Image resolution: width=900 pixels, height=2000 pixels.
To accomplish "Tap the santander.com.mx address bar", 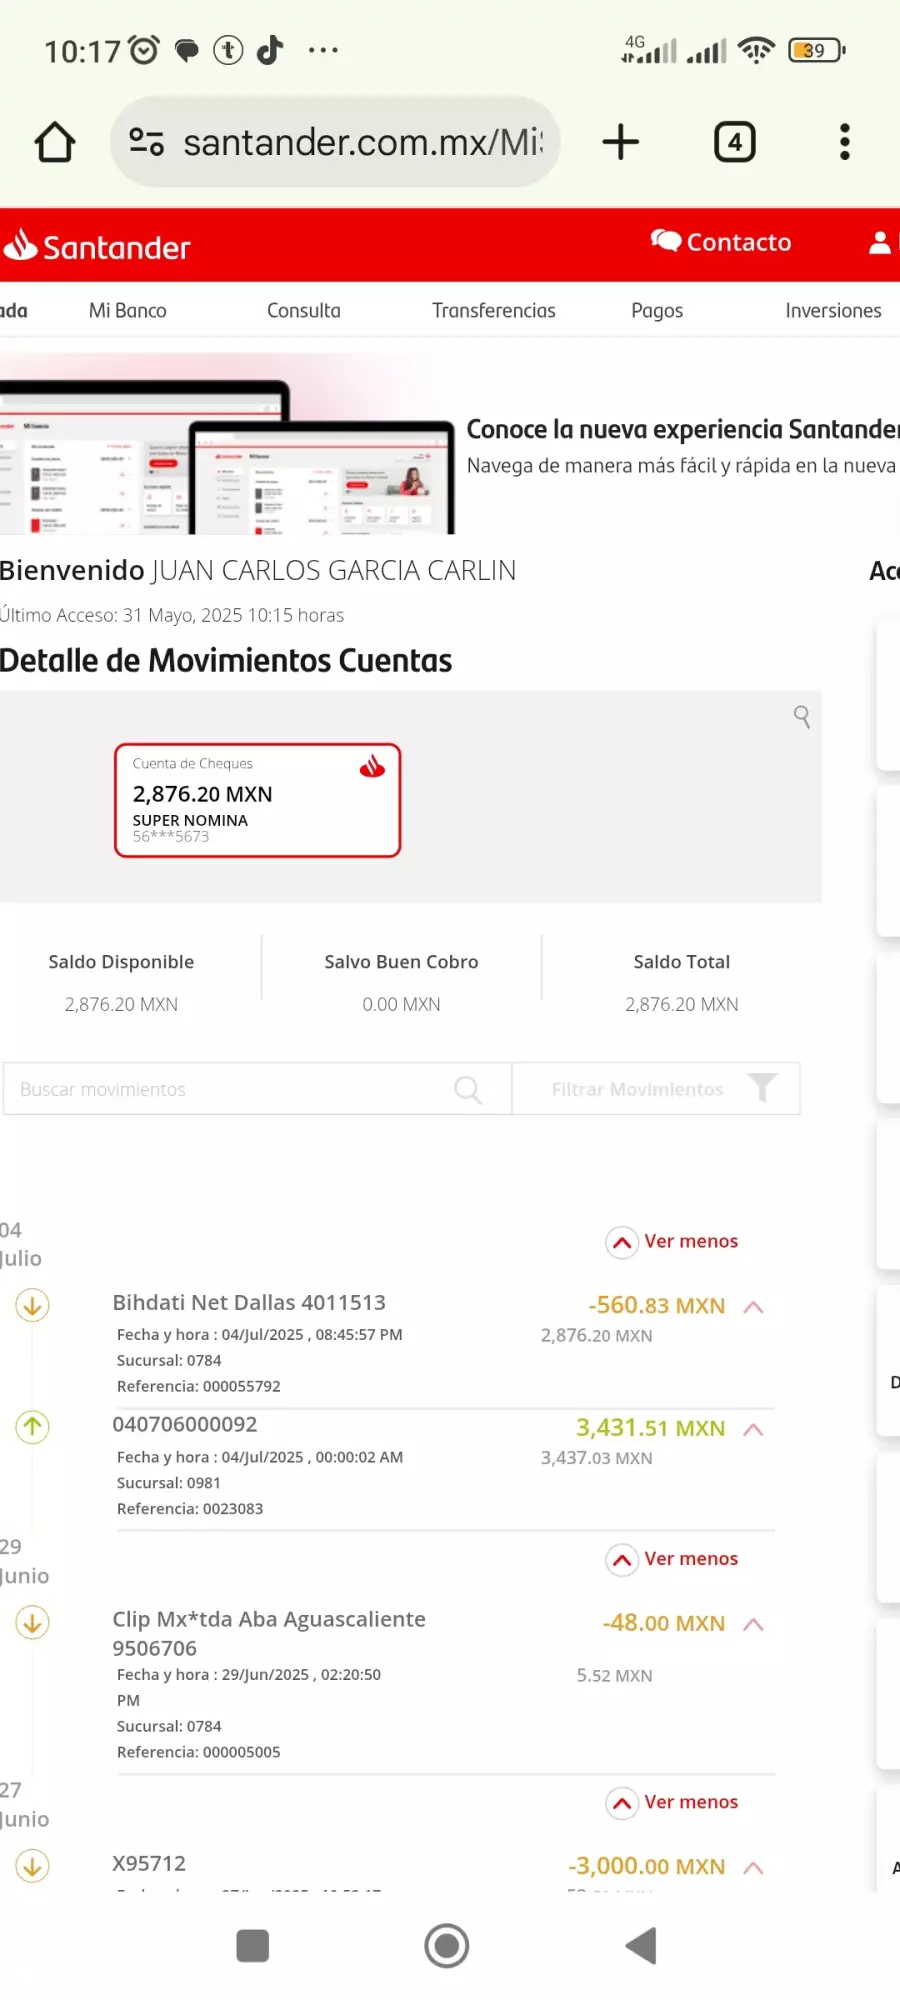I will 335,142.
